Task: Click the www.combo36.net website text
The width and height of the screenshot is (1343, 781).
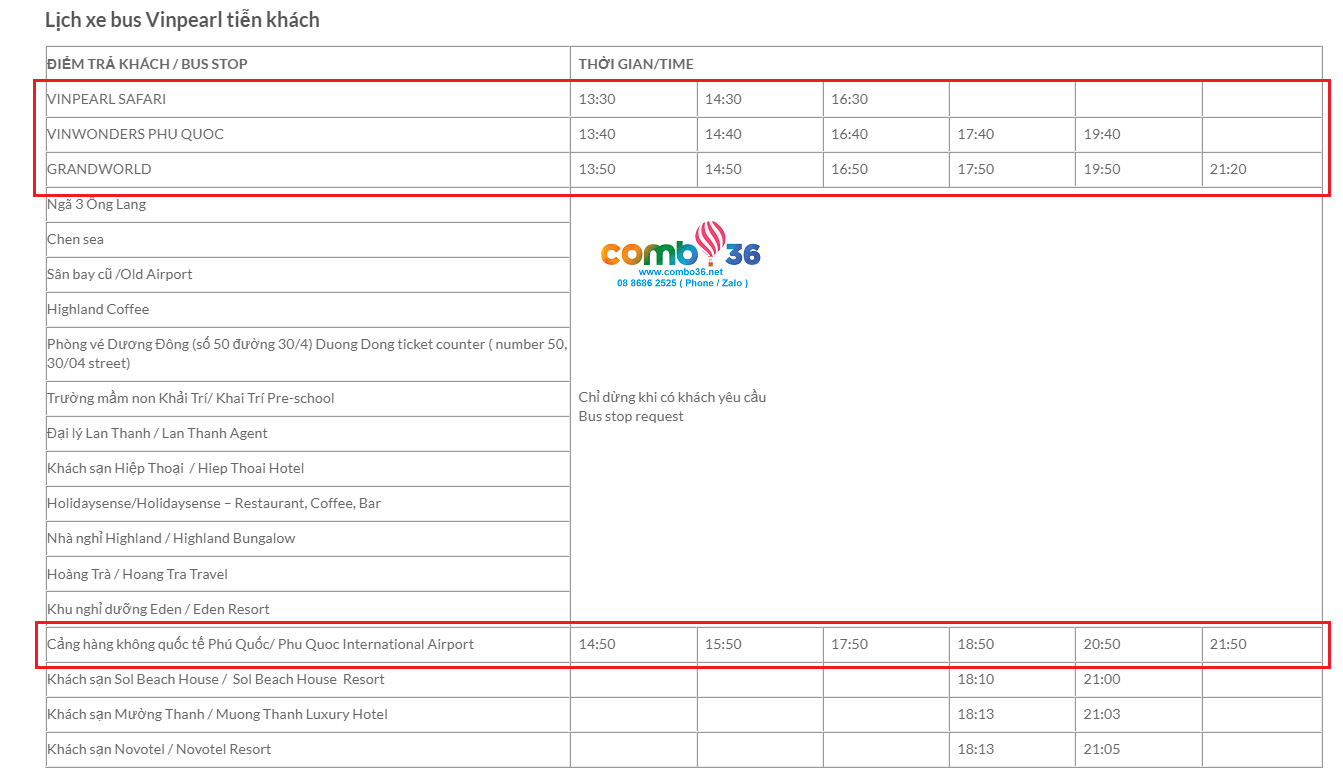Action: click(680, 272)
